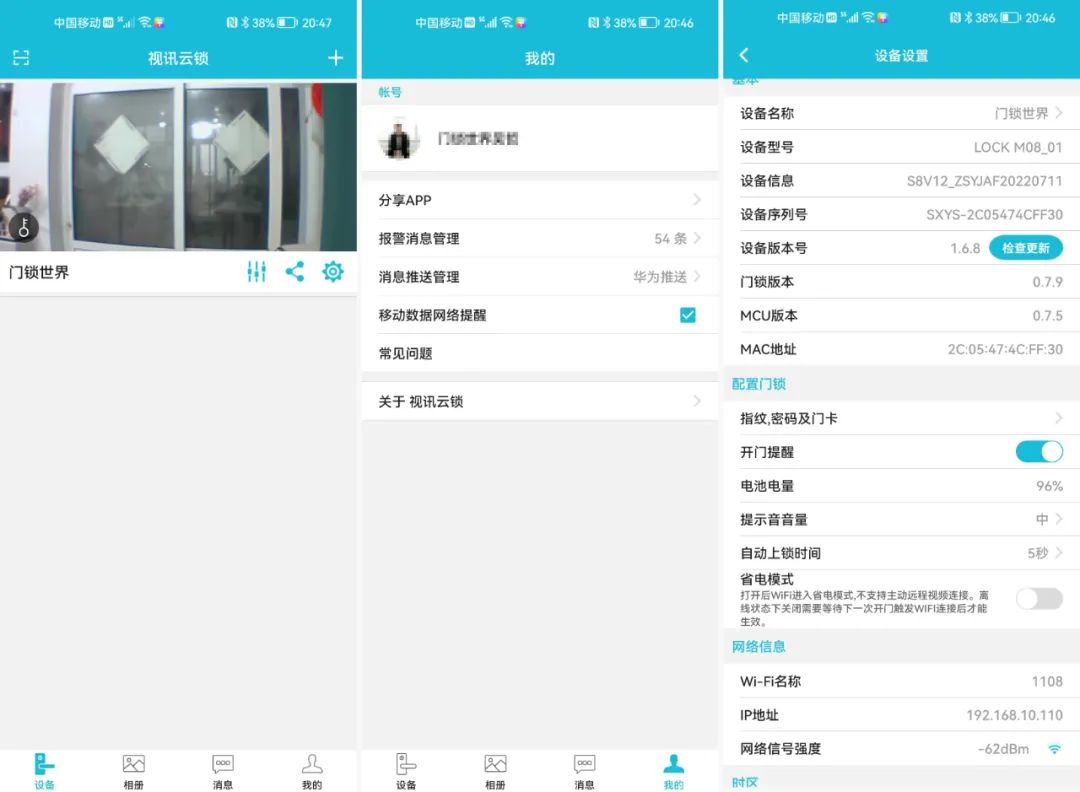Tap the unlock key icon on the camera preview
Image resolution: width=1080 pixels, height=792 pixels.
23,228
